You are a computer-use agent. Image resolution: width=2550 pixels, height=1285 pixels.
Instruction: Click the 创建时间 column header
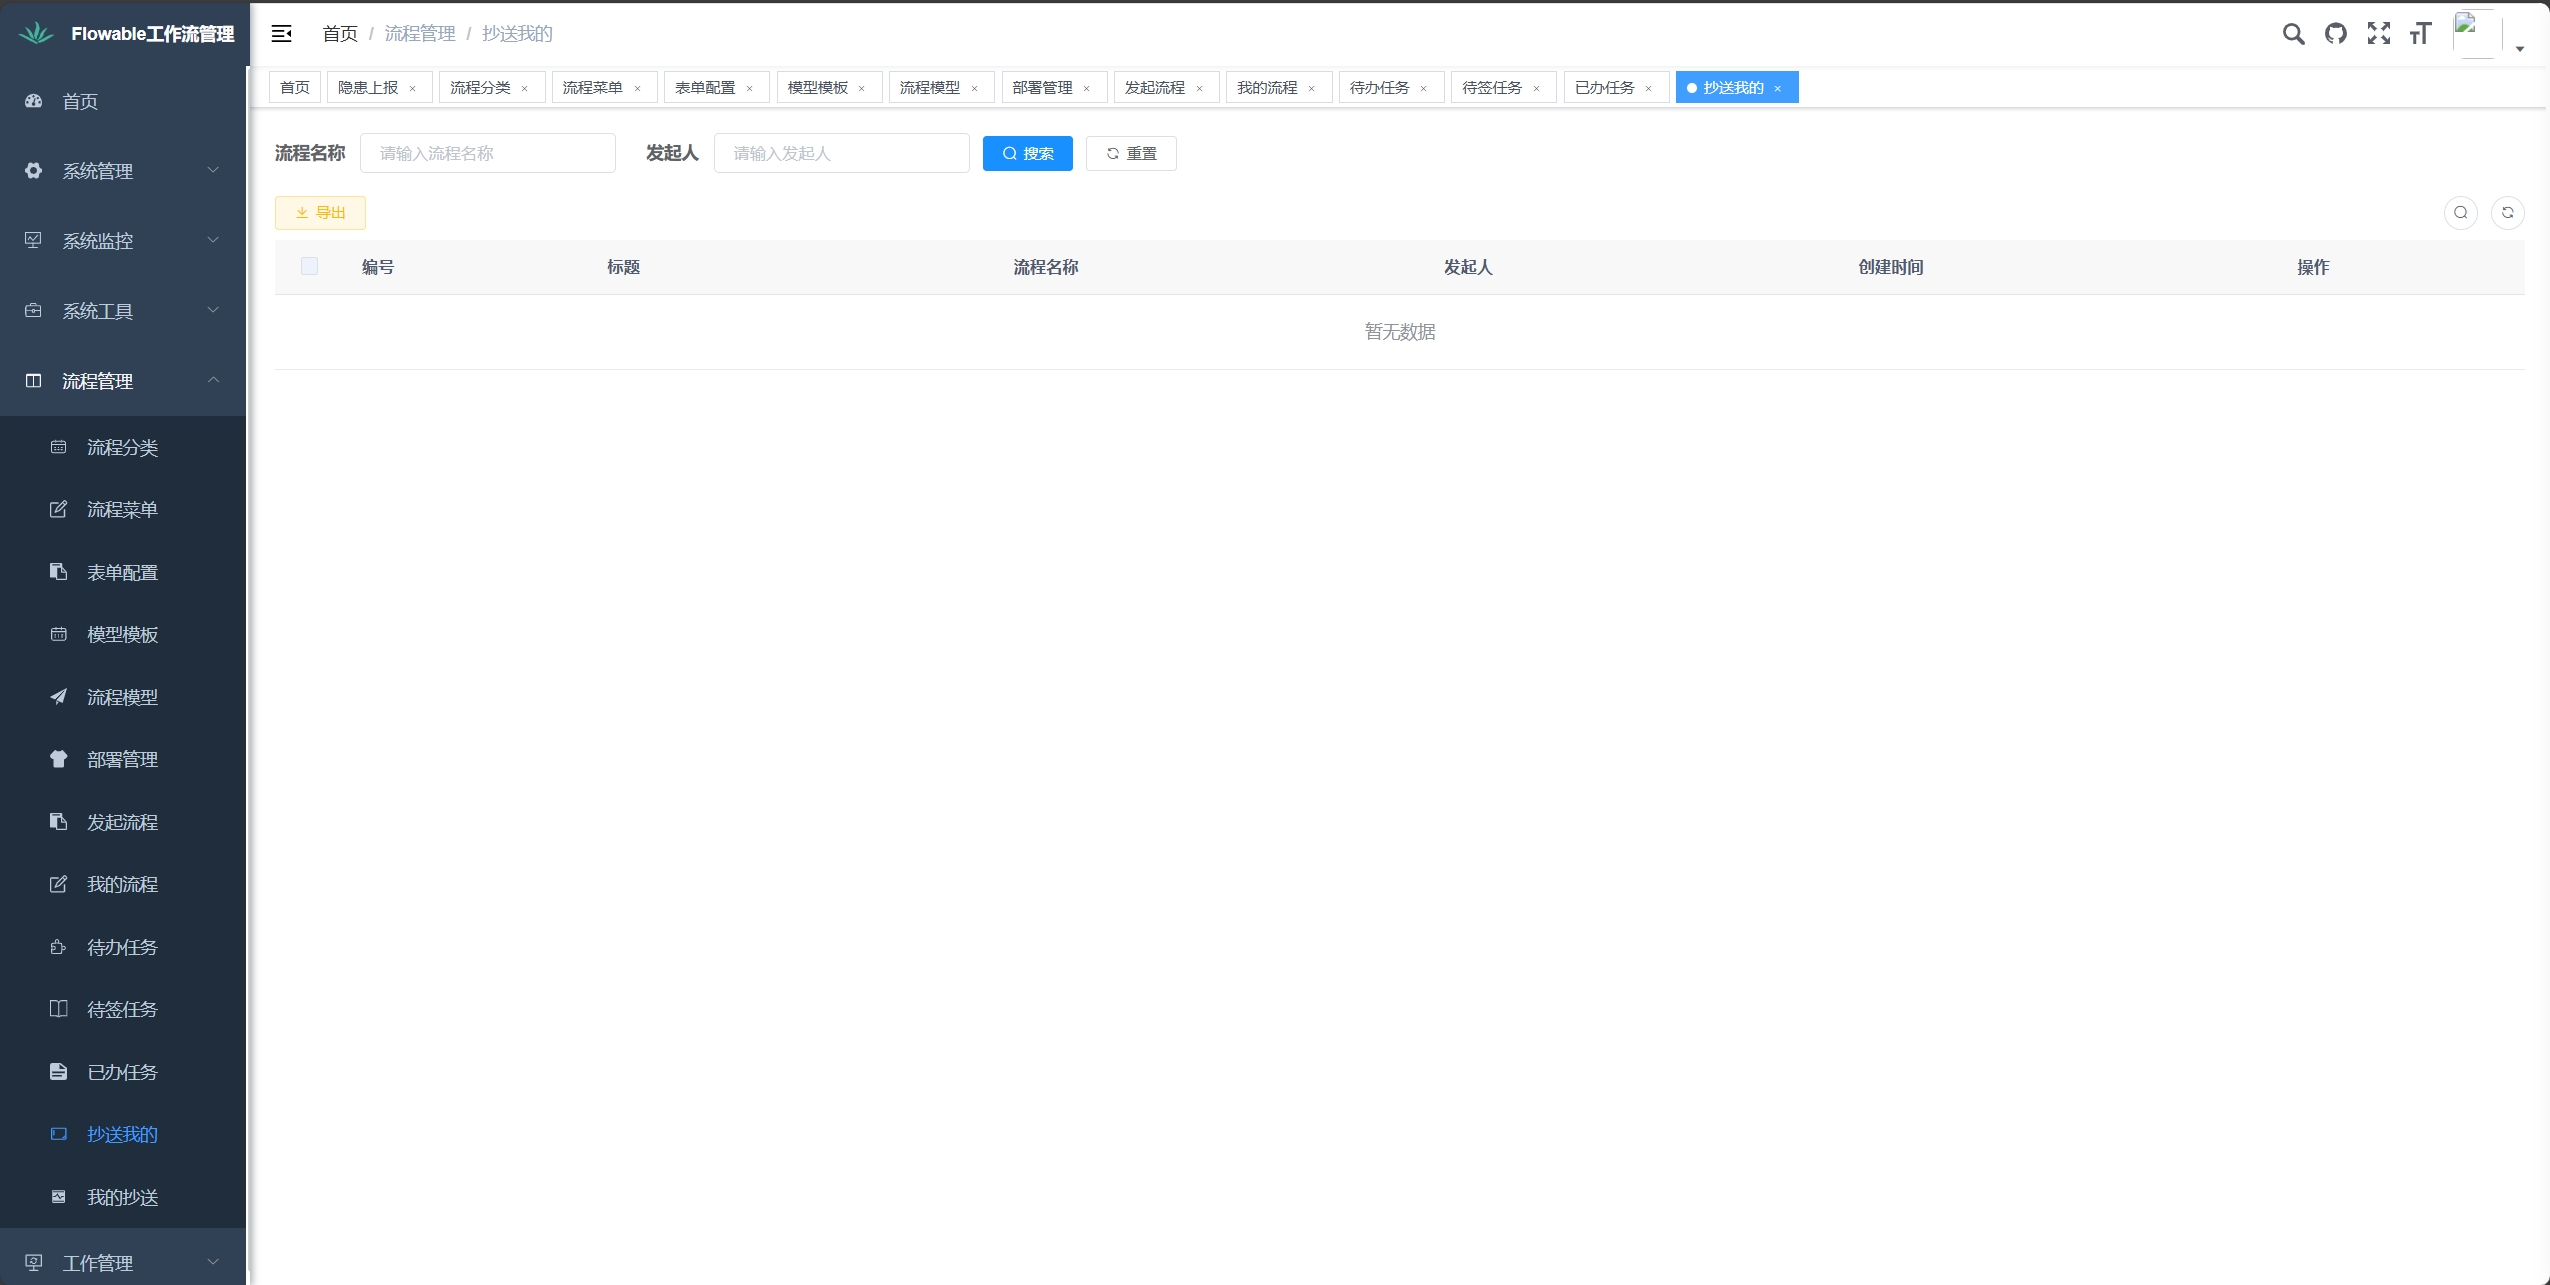(x=1890, y=267)
